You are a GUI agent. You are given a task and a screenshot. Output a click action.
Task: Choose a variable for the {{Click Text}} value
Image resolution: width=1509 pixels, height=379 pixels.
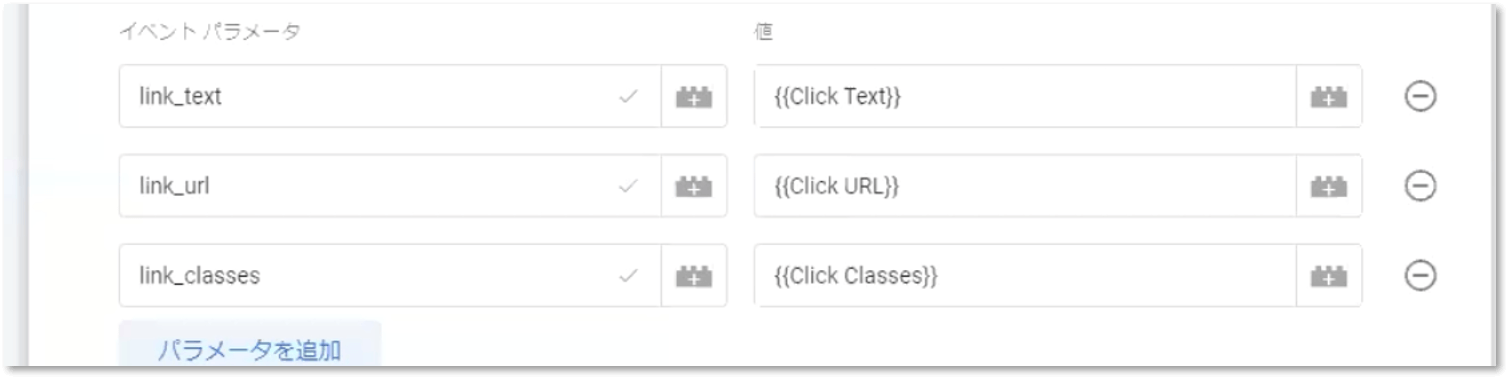pos(1329,97)
